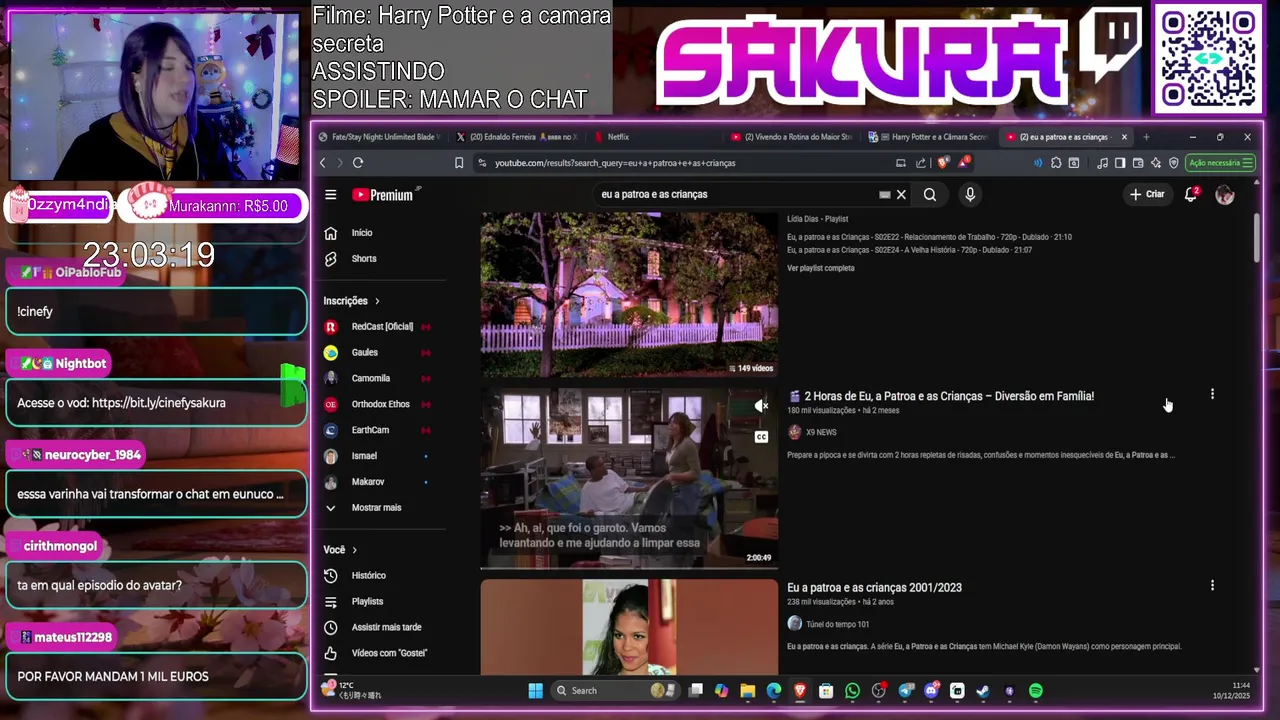Clear the YouTube search query with the X
Screen dimensions: 1280x720
tap(901, 195)
